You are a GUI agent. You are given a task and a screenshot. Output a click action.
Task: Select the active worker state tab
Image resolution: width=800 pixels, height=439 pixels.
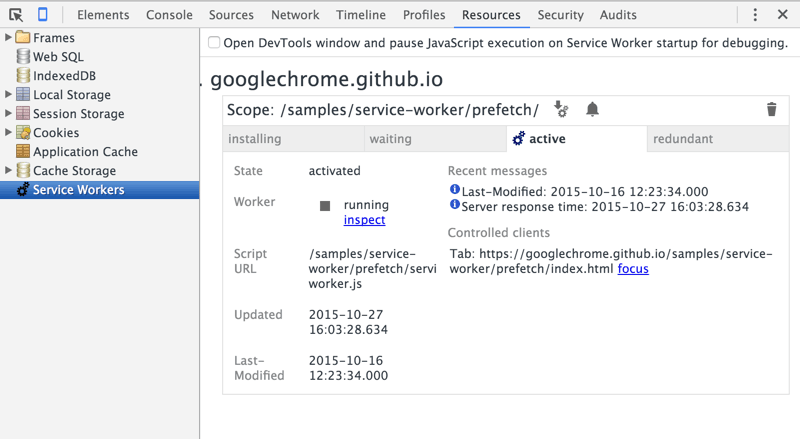[577, 139]
